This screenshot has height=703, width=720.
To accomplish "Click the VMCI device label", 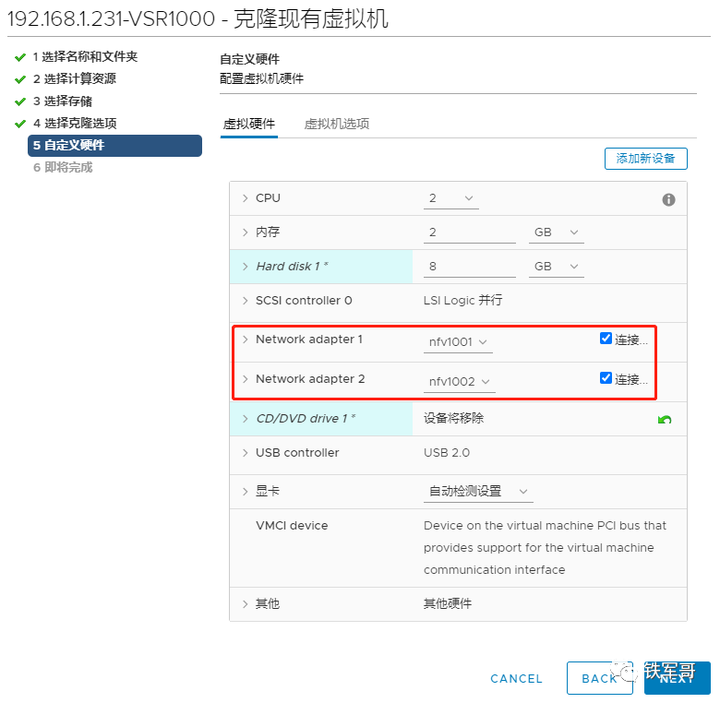I will click(x=292, y=526).
